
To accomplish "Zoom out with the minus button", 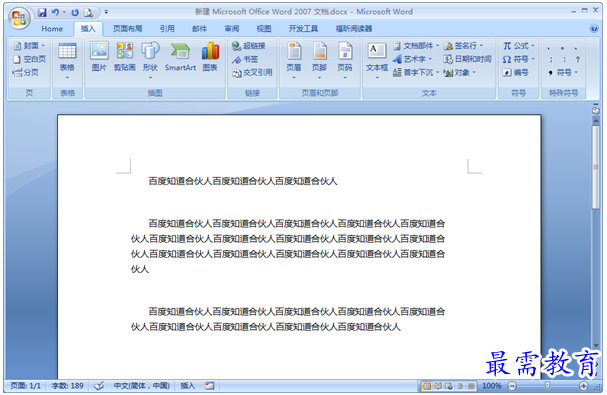I will click(512, 386).
